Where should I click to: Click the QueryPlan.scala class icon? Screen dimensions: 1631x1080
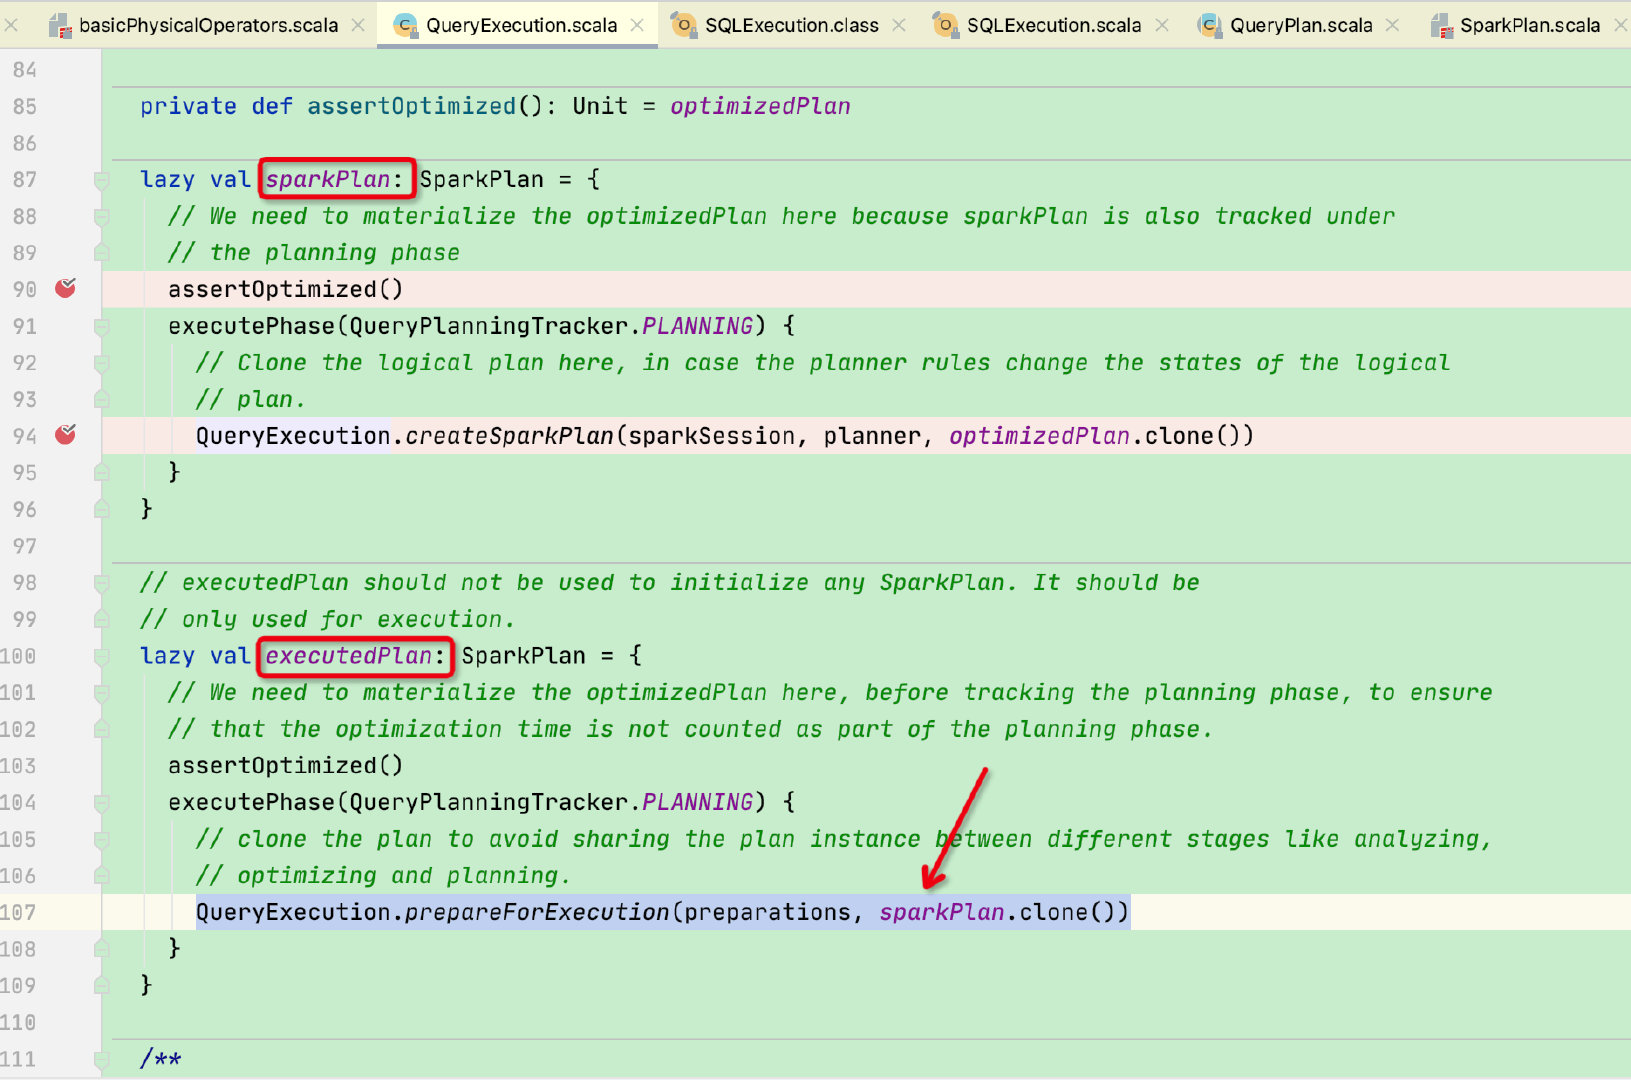pyautogui.click(x=1210, y=25)
